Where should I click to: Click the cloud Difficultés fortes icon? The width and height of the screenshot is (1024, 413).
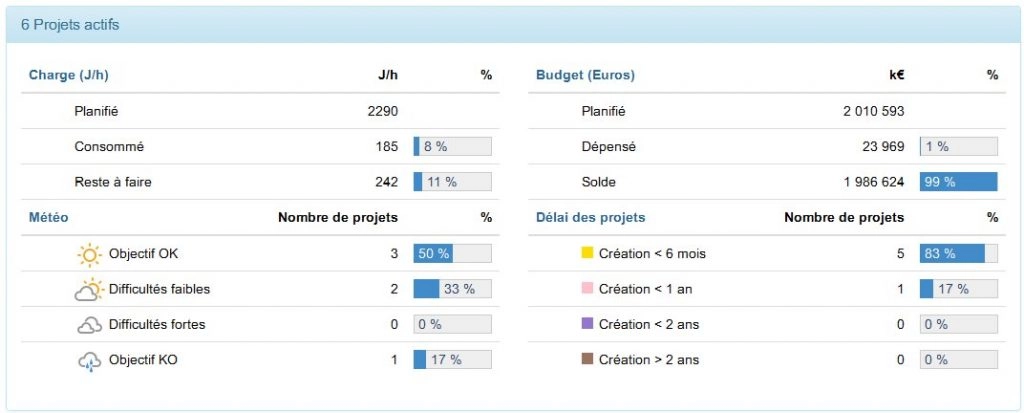click(89, 325)
